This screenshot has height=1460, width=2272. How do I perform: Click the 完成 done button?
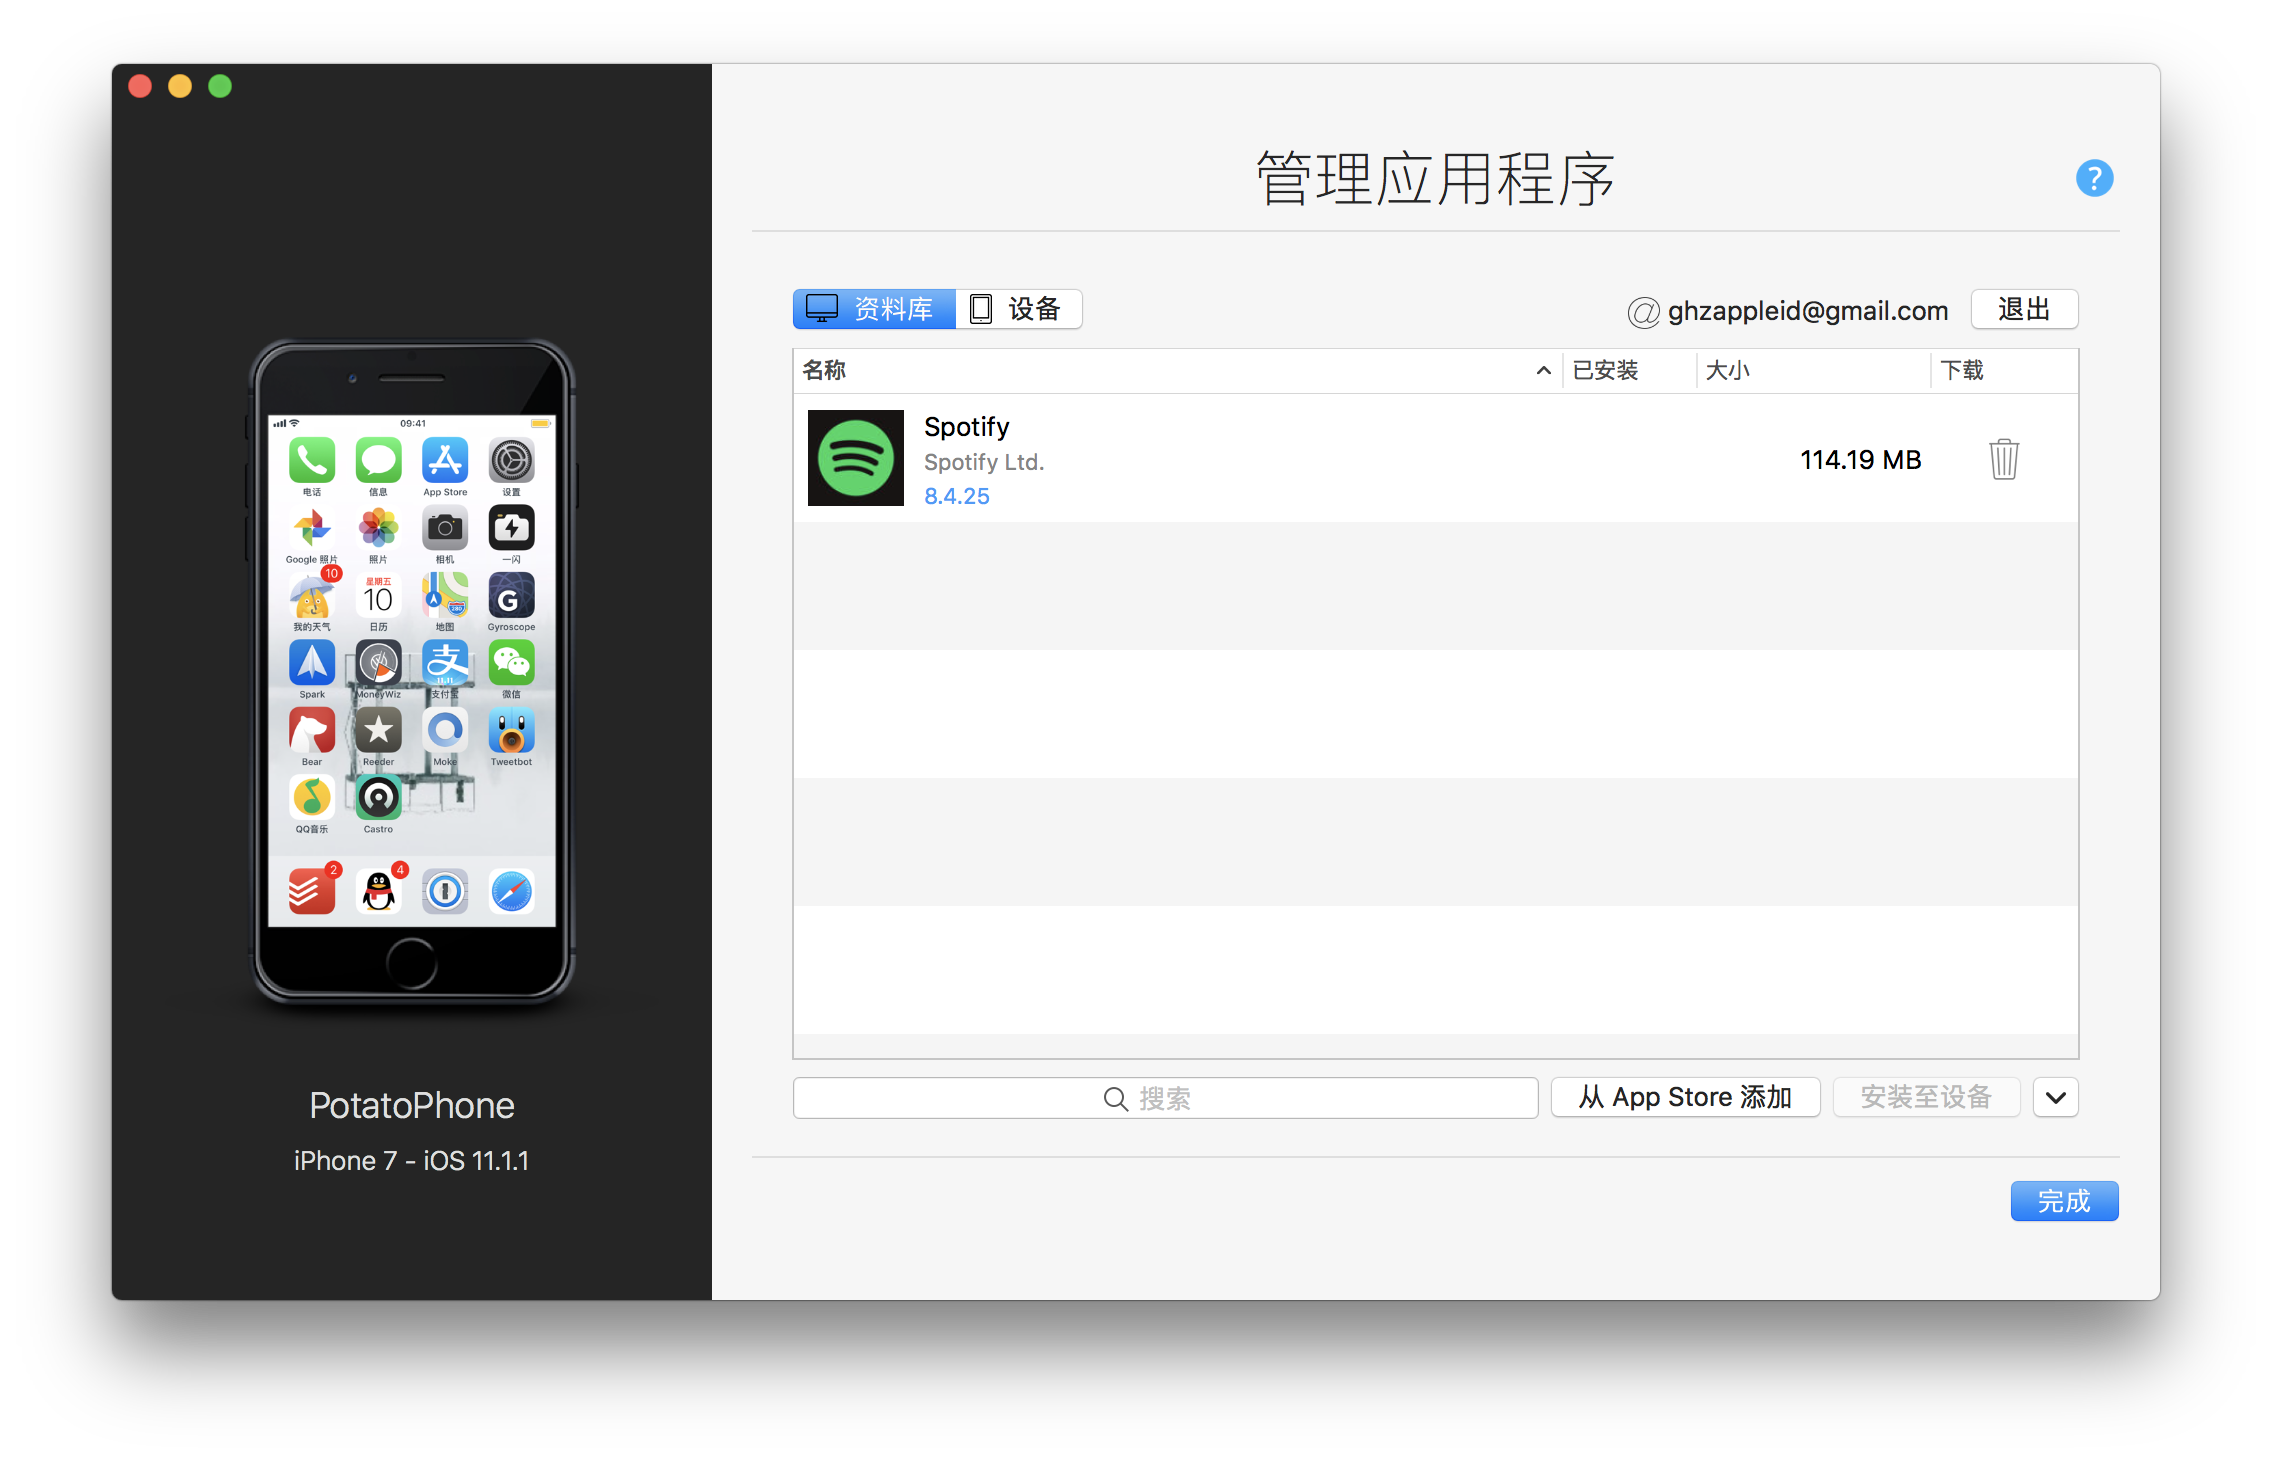[2064, 1201]
